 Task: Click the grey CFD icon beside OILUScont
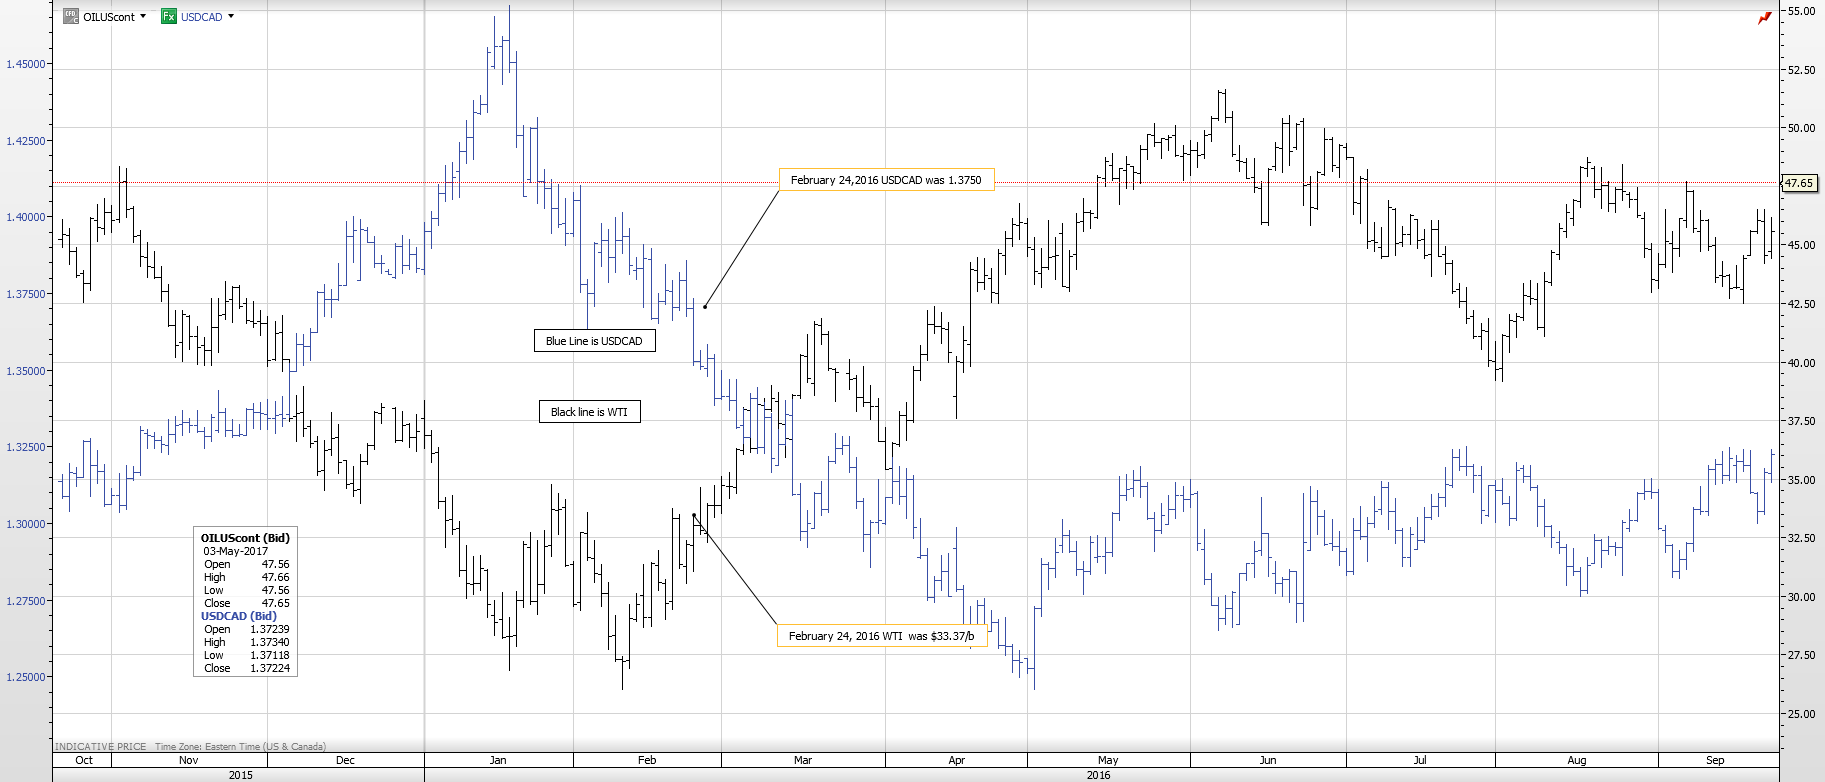pos(70,16)
